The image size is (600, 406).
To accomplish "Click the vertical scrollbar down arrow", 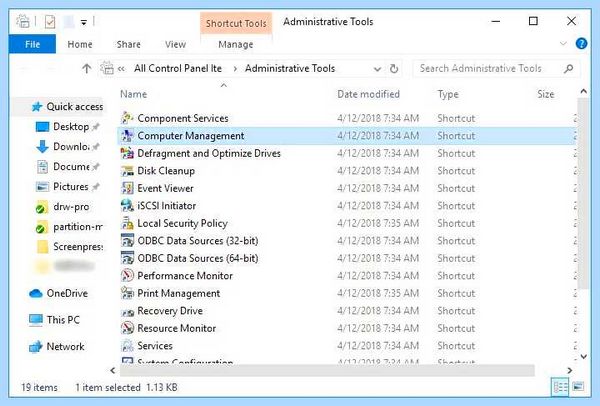I will 584,357.
